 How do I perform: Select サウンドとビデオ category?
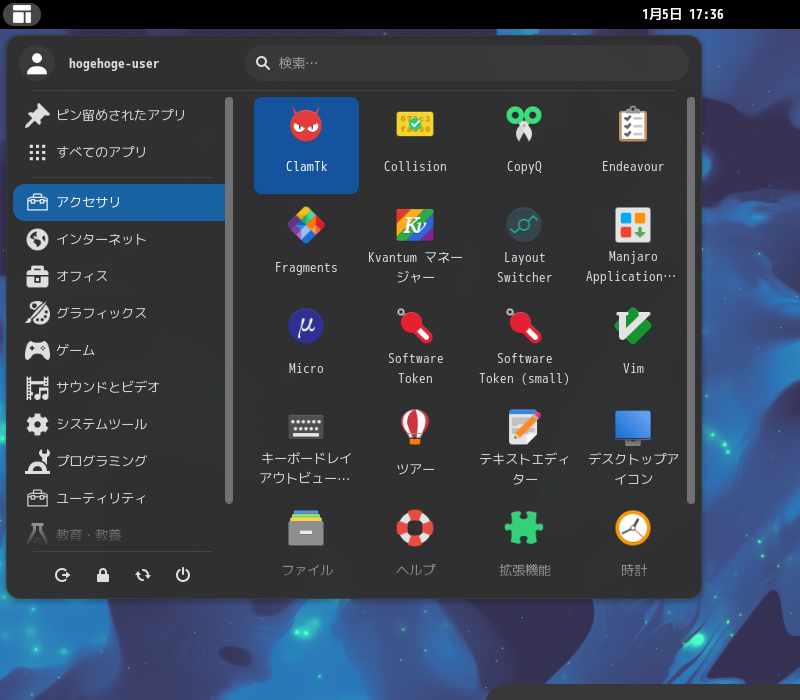pos(119,387)
